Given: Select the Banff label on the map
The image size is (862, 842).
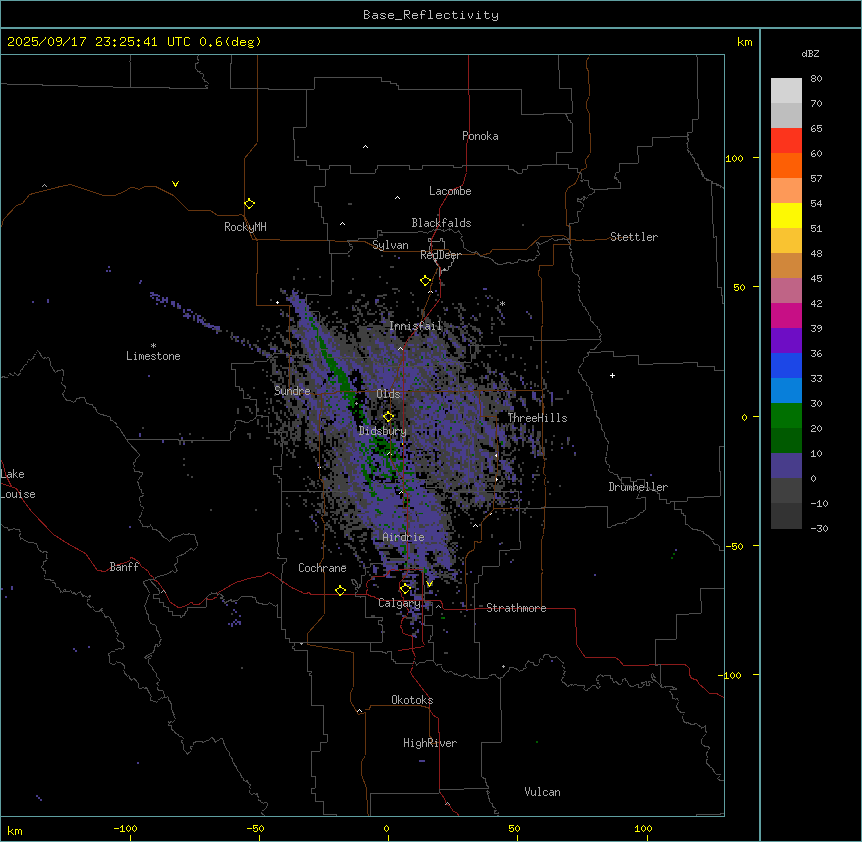Looking at the screenshot, I should pyautogui.click(x=124, y=567).
